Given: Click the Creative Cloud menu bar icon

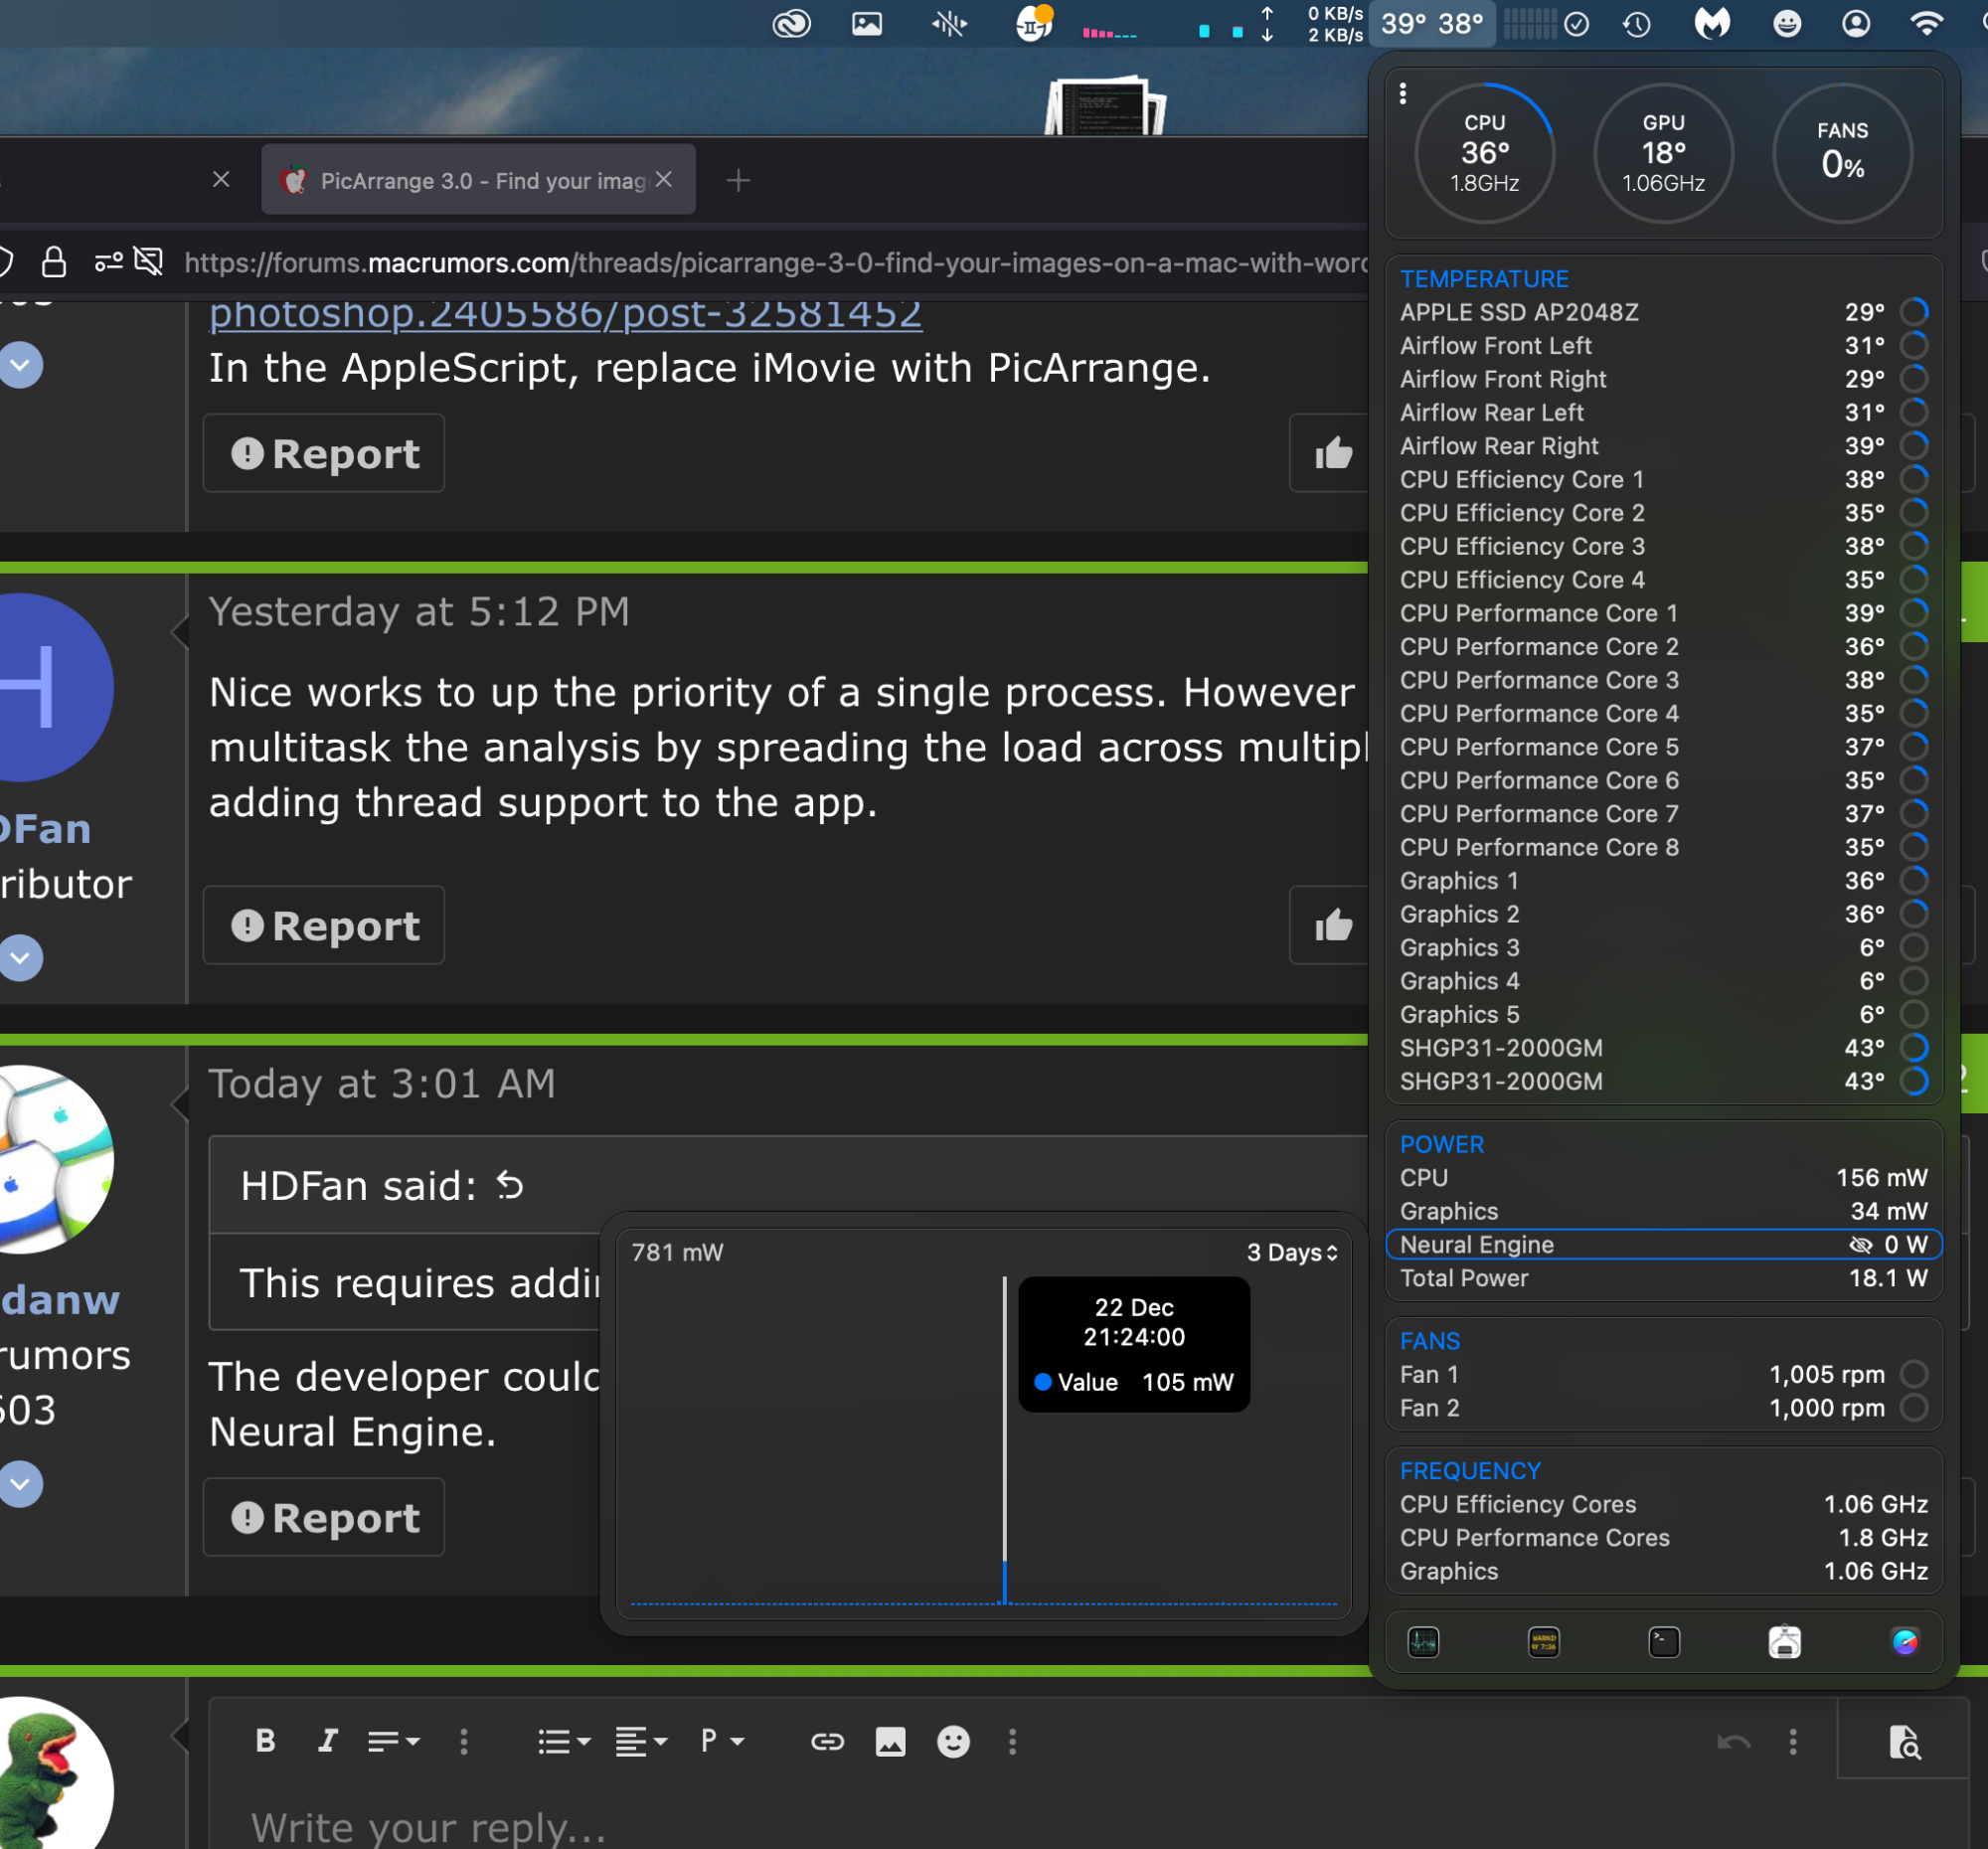Looking at the screenshot, I should (791, 24).
